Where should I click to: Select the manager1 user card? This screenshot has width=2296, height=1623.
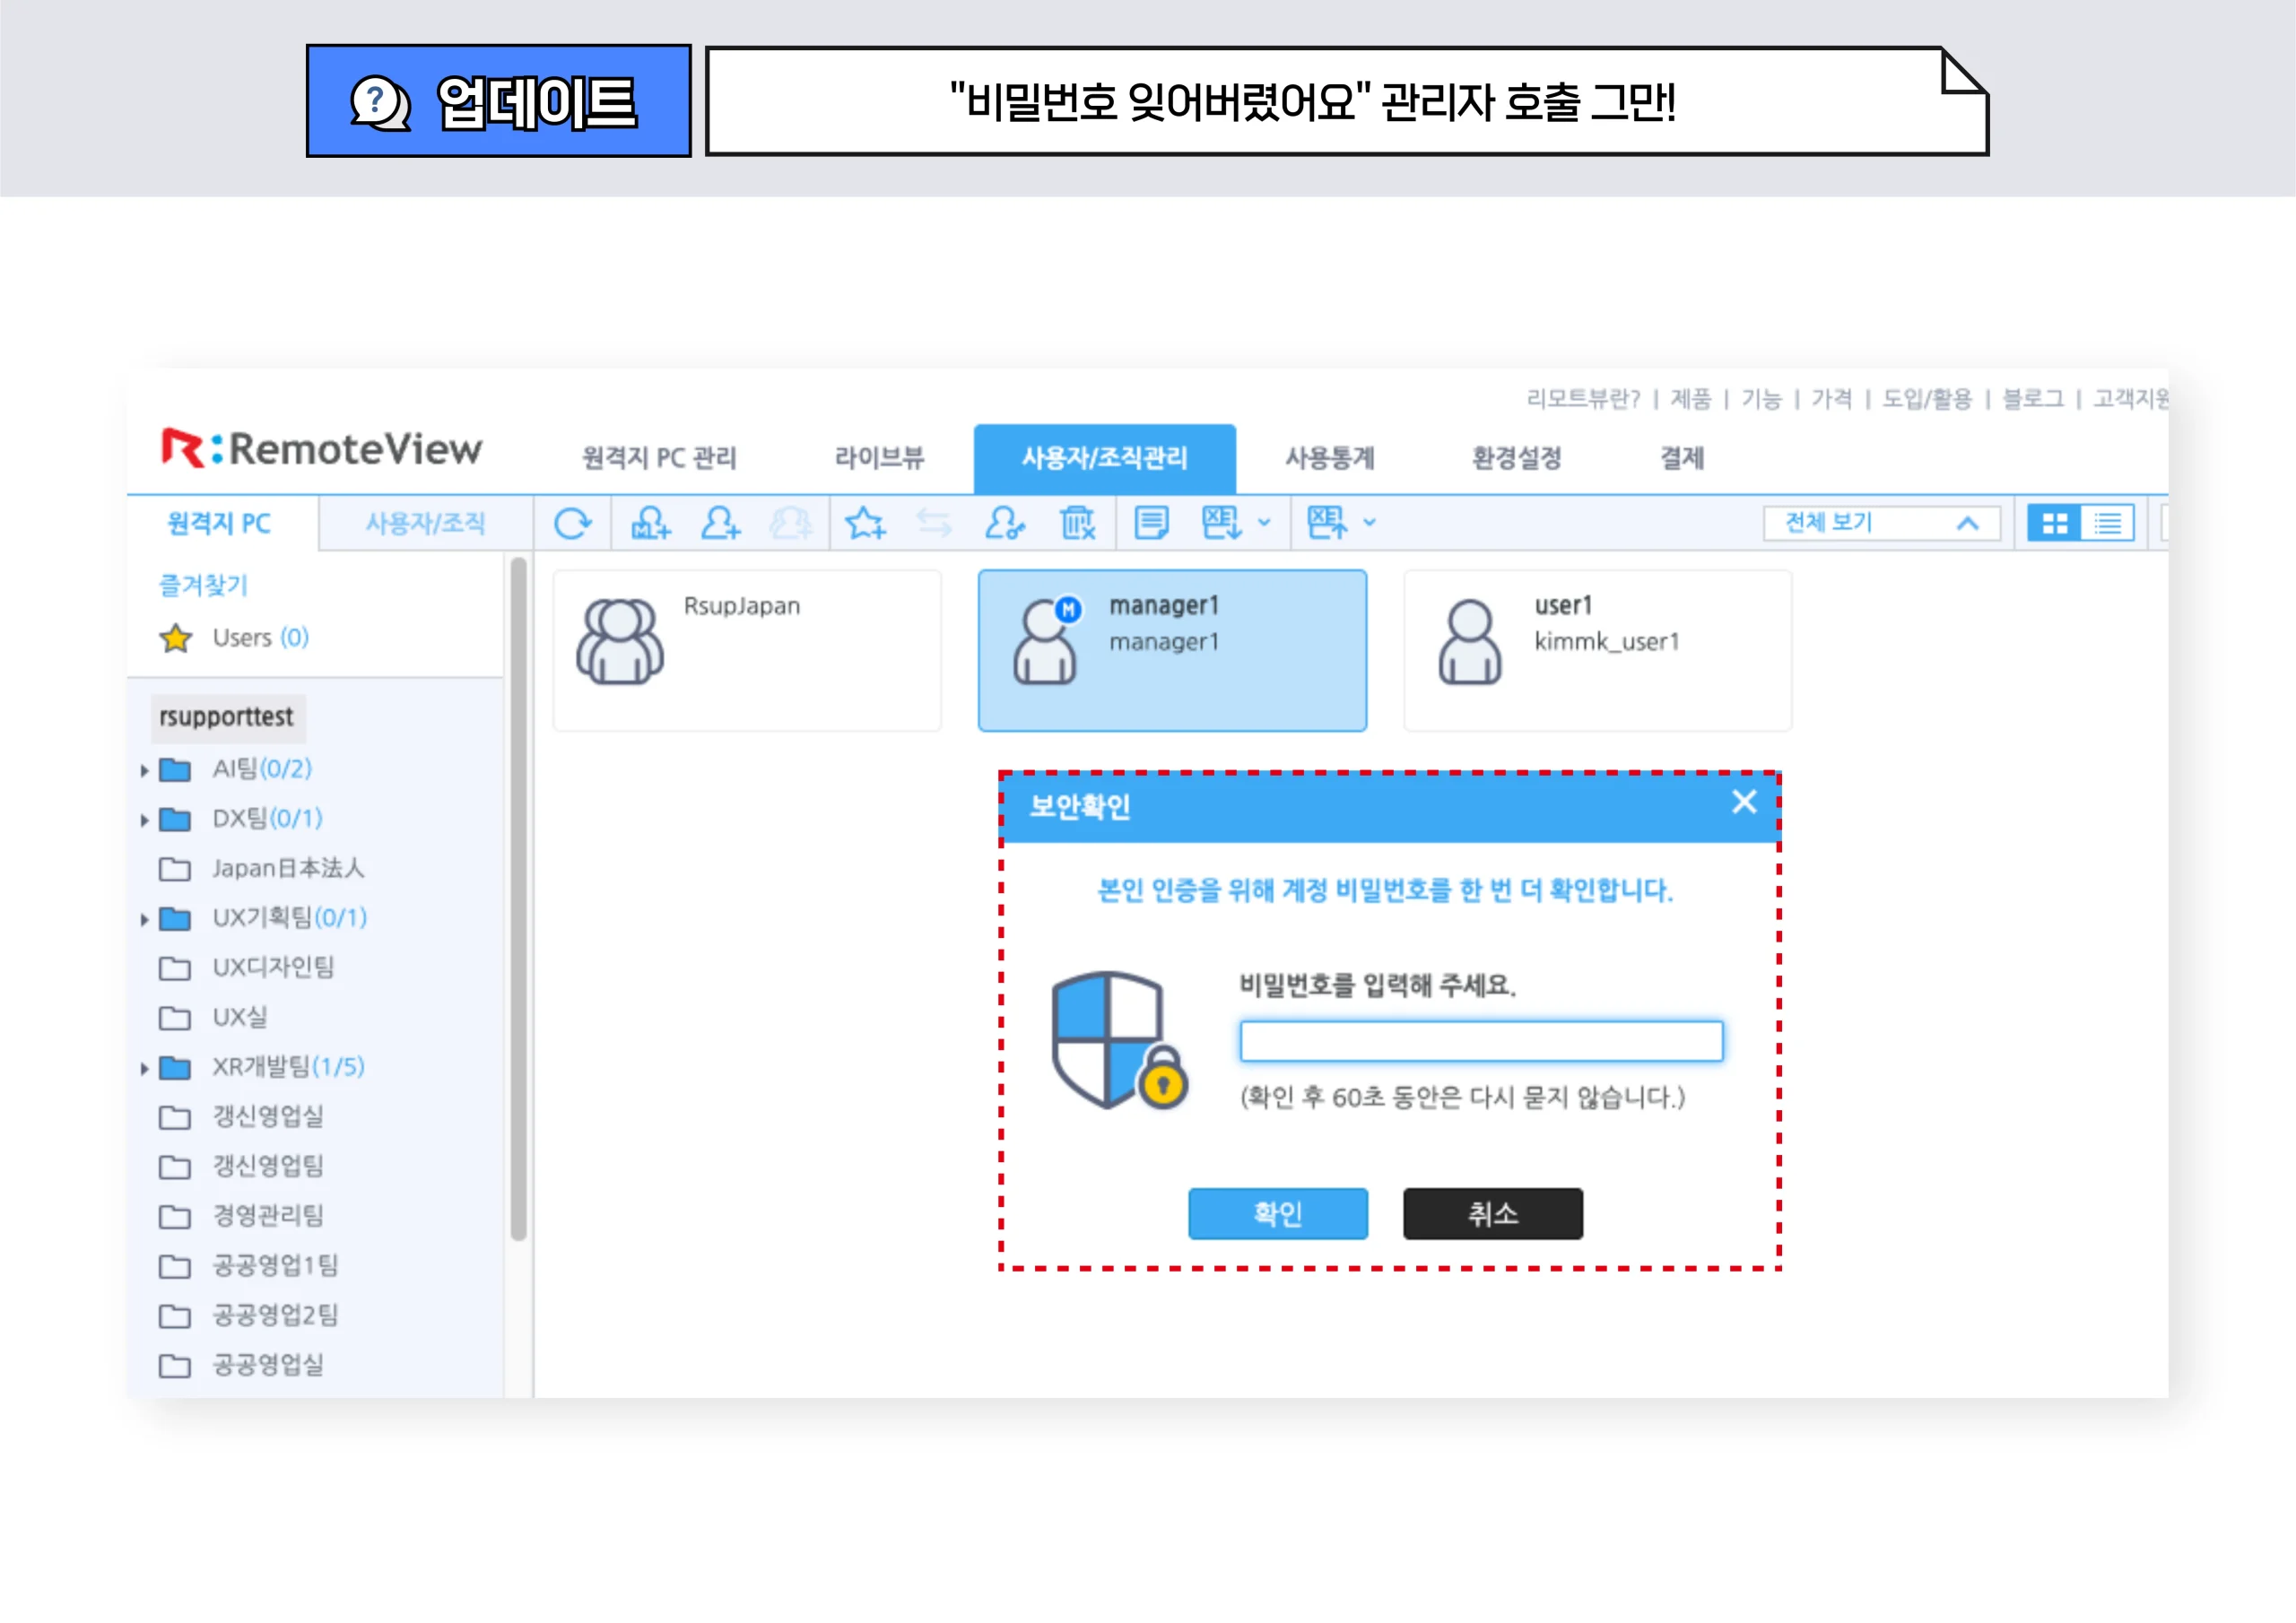pyautogui.click(x=1172, y=650)
